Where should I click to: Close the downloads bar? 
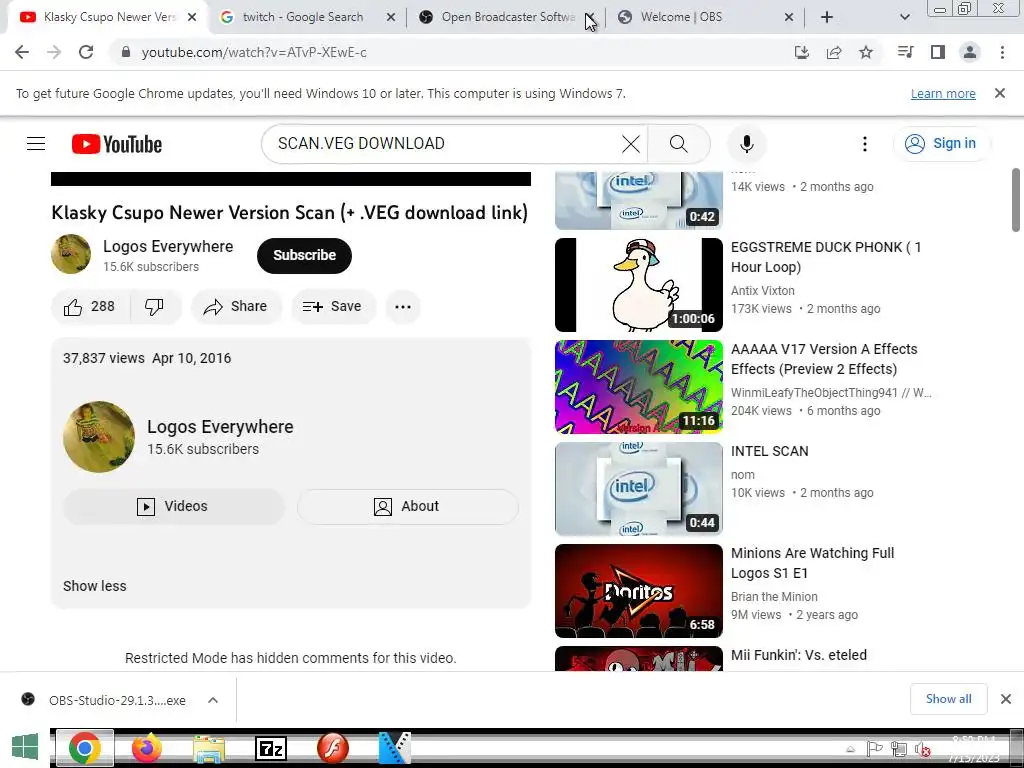[1006, 699]
